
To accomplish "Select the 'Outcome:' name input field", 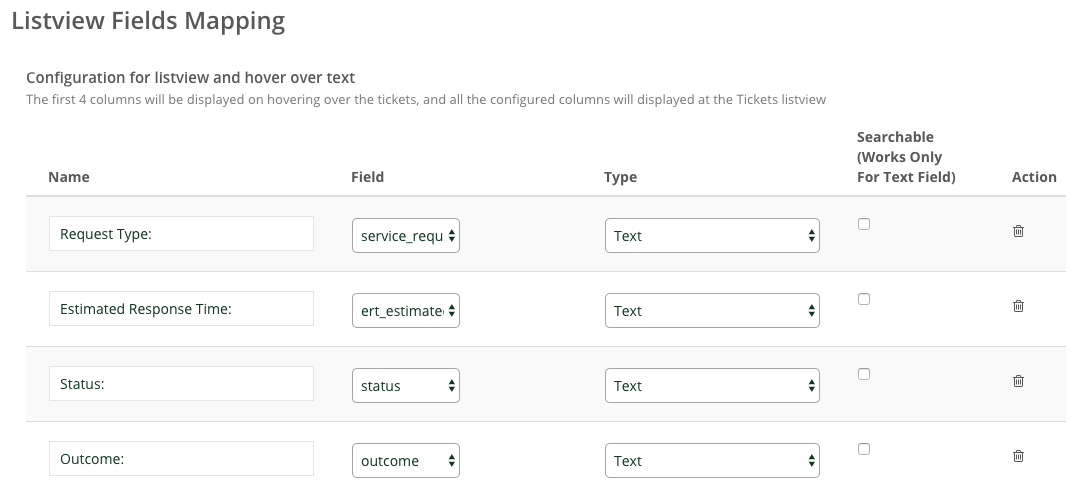I will pyautogui.click(x=182, y=458).
